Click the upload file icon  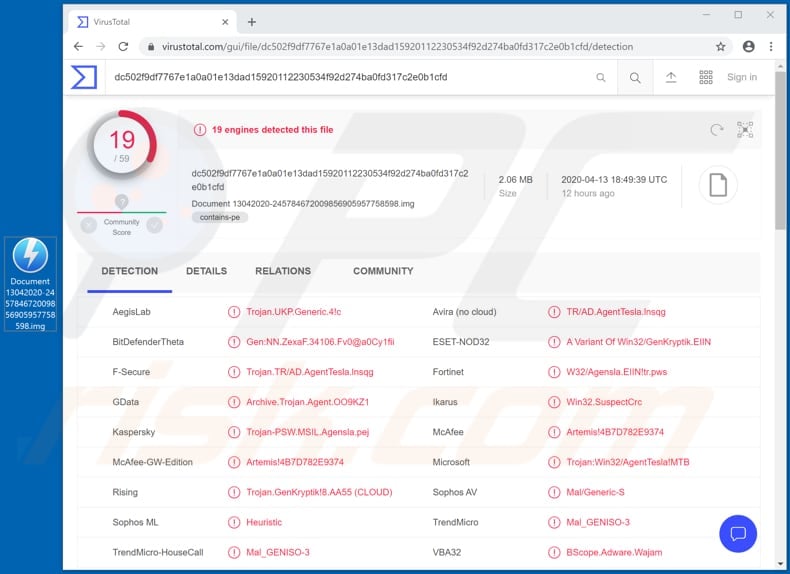(671, 77)
